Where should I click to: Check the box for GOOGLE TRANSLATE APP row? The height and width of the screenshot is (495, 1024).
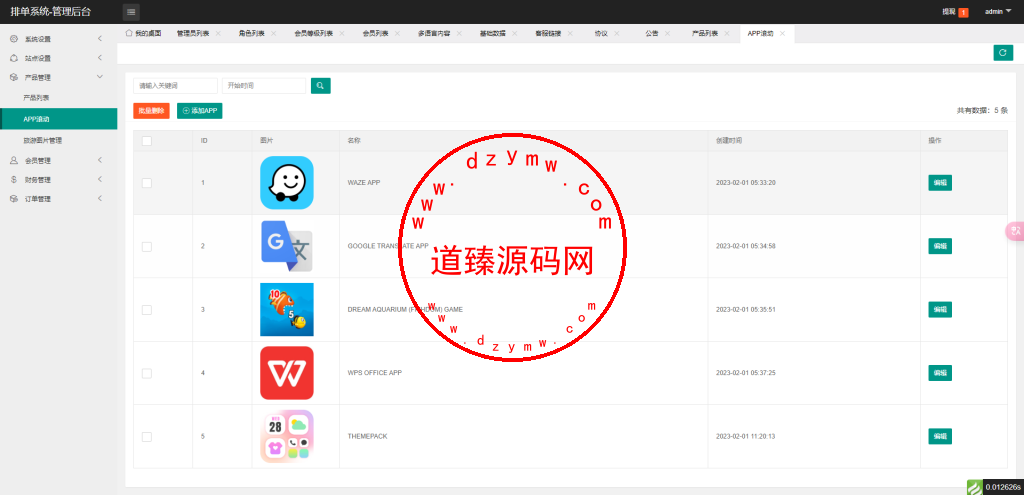tap(147, 246)
